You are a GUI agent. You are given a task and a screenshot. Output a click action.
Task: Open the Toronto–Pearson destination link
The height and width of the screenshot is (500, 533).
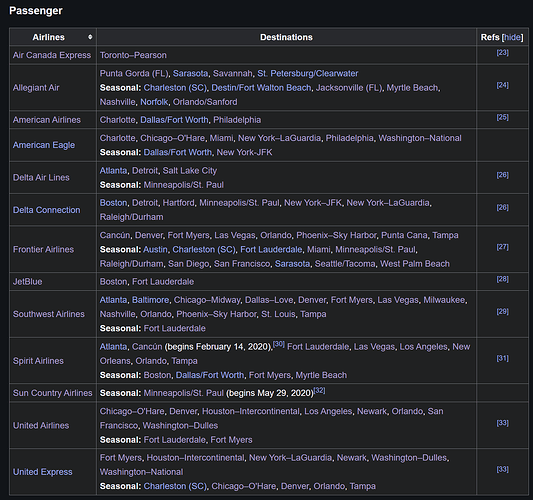click(x=133, y=55)
